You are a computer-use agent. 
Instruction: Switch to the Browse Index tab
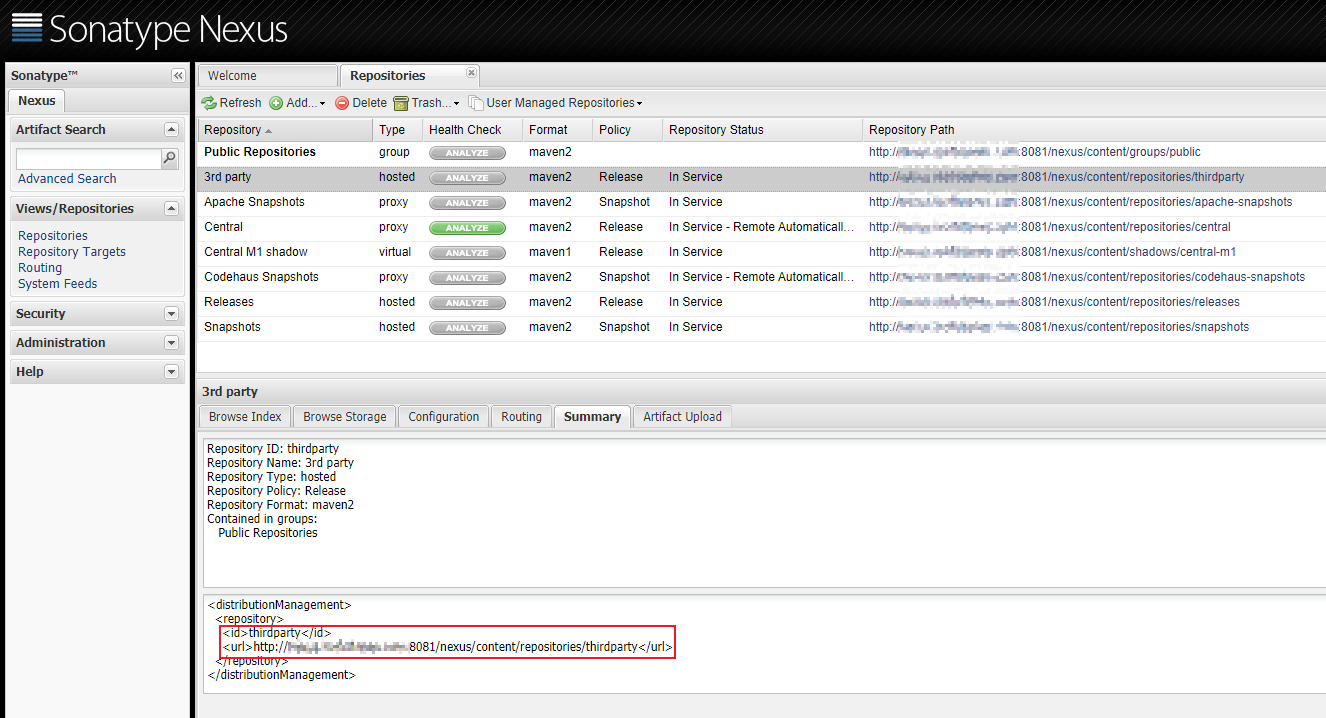245,417
